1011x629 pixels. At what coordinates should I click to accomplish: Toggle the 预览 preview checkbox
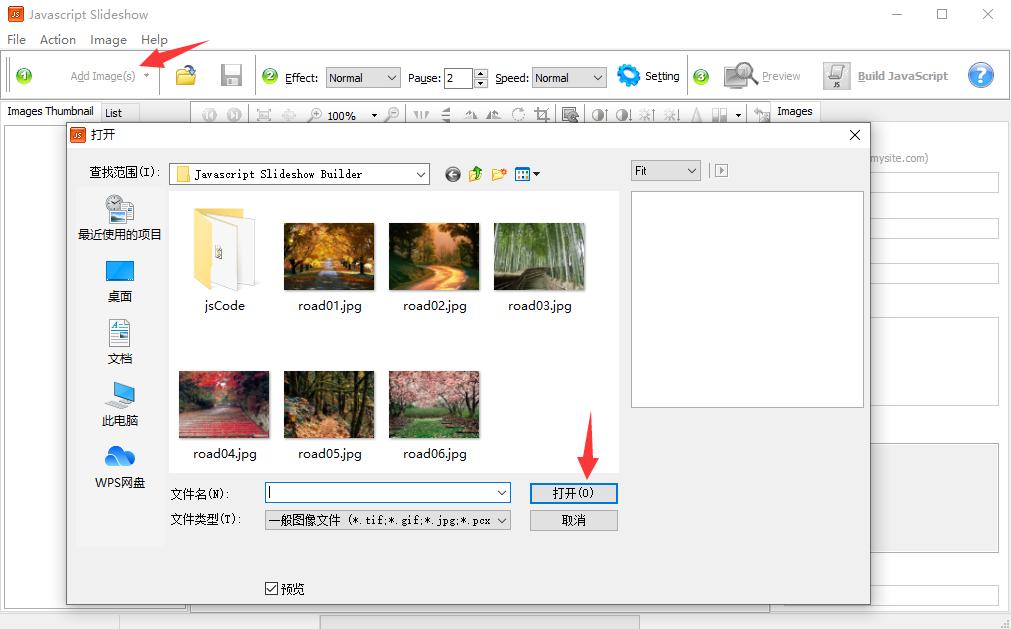tap(271, 588)
